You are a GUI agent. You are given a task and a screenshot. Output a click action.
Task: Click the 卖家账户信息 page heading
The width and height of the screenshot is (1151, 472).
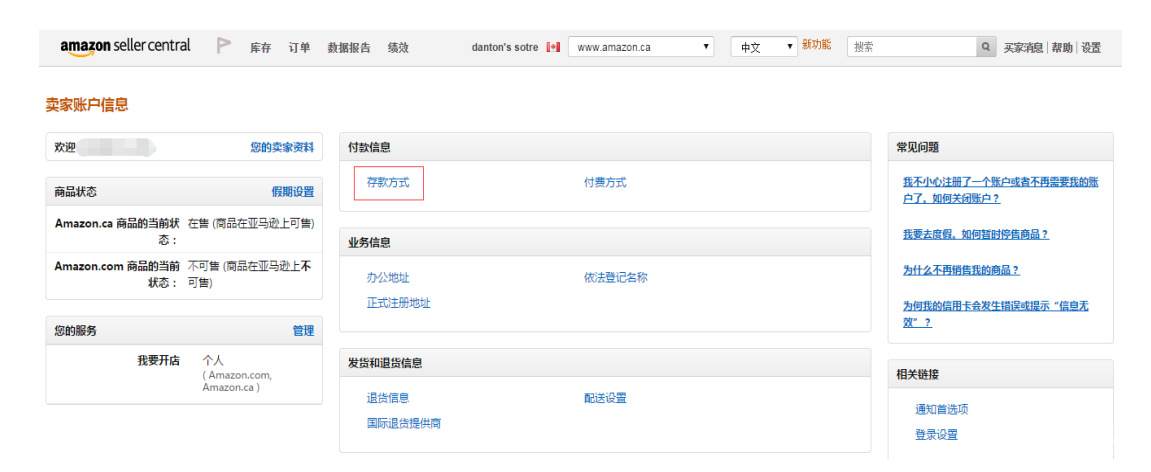click(87, 105)
